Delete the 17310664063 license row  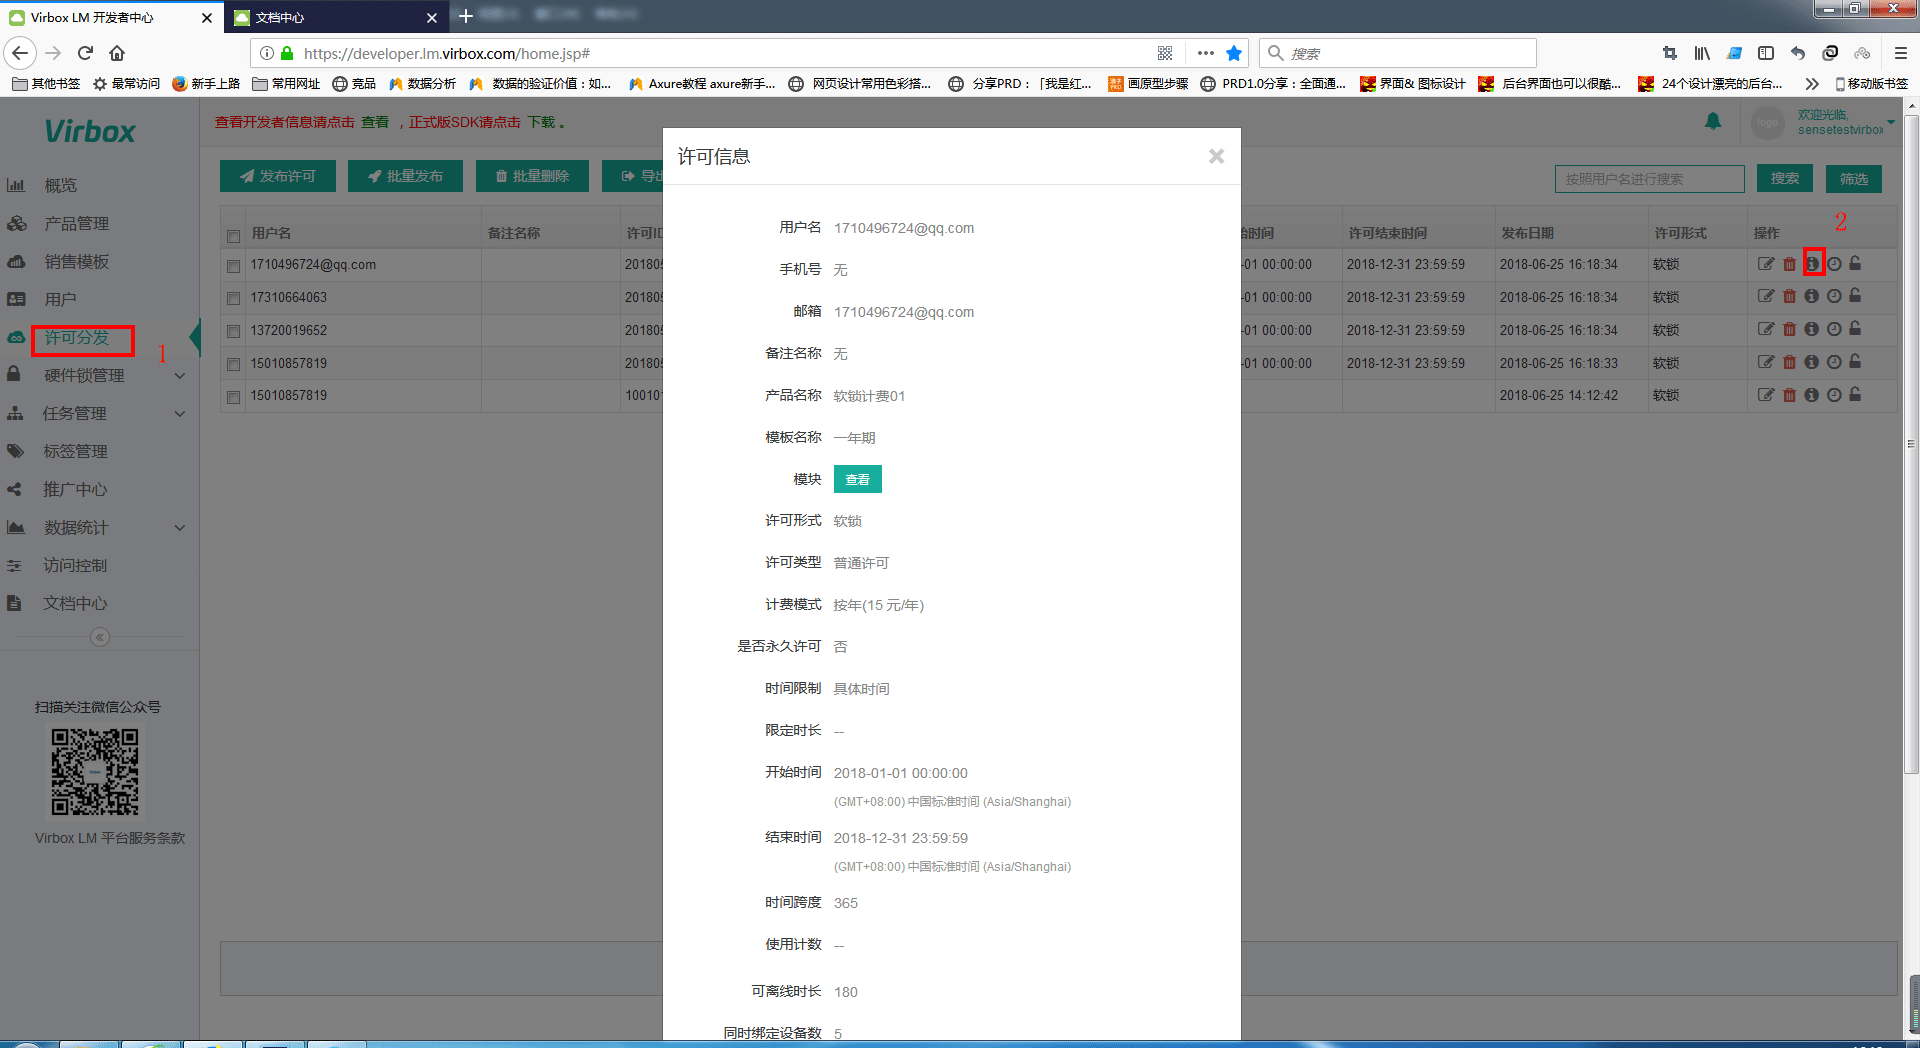click(x=1790, y=296)
